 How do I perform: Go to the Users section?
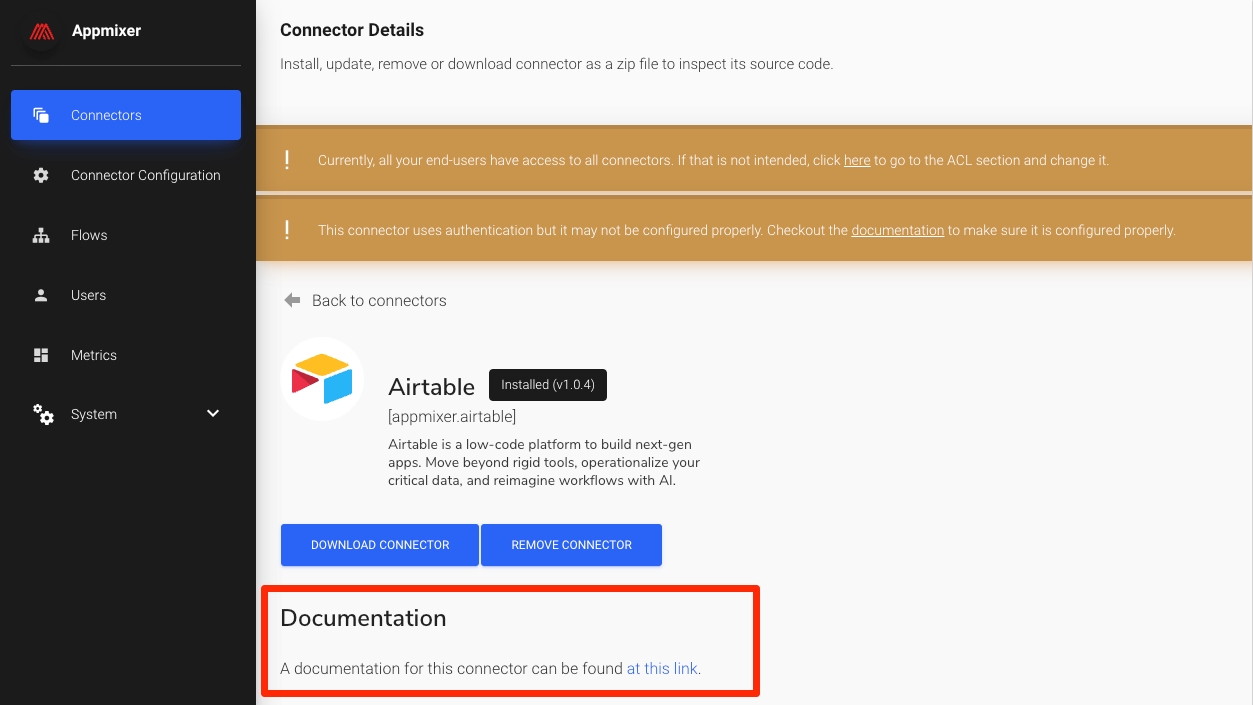tap(88, 295)
